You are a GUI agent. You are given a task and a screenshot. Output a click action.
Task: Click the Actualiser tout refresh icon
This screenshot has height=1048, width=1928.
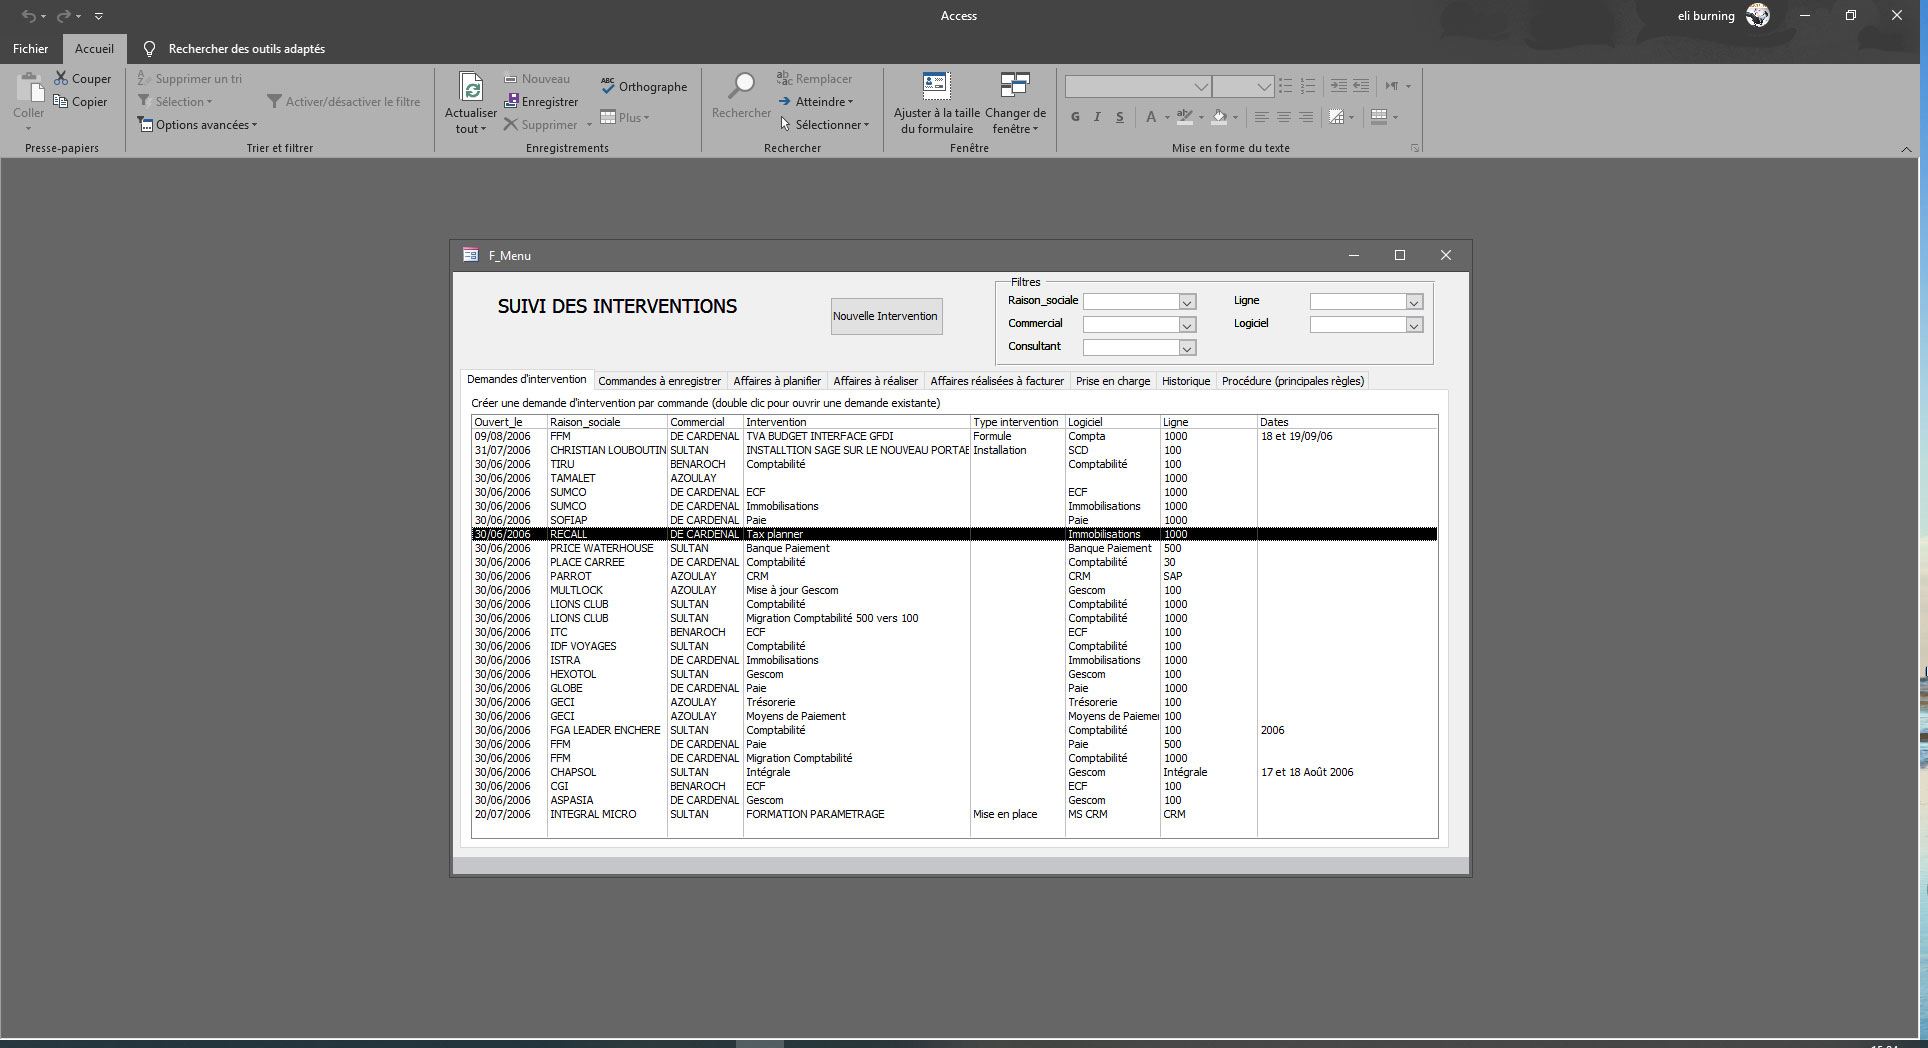coord(471,87)
